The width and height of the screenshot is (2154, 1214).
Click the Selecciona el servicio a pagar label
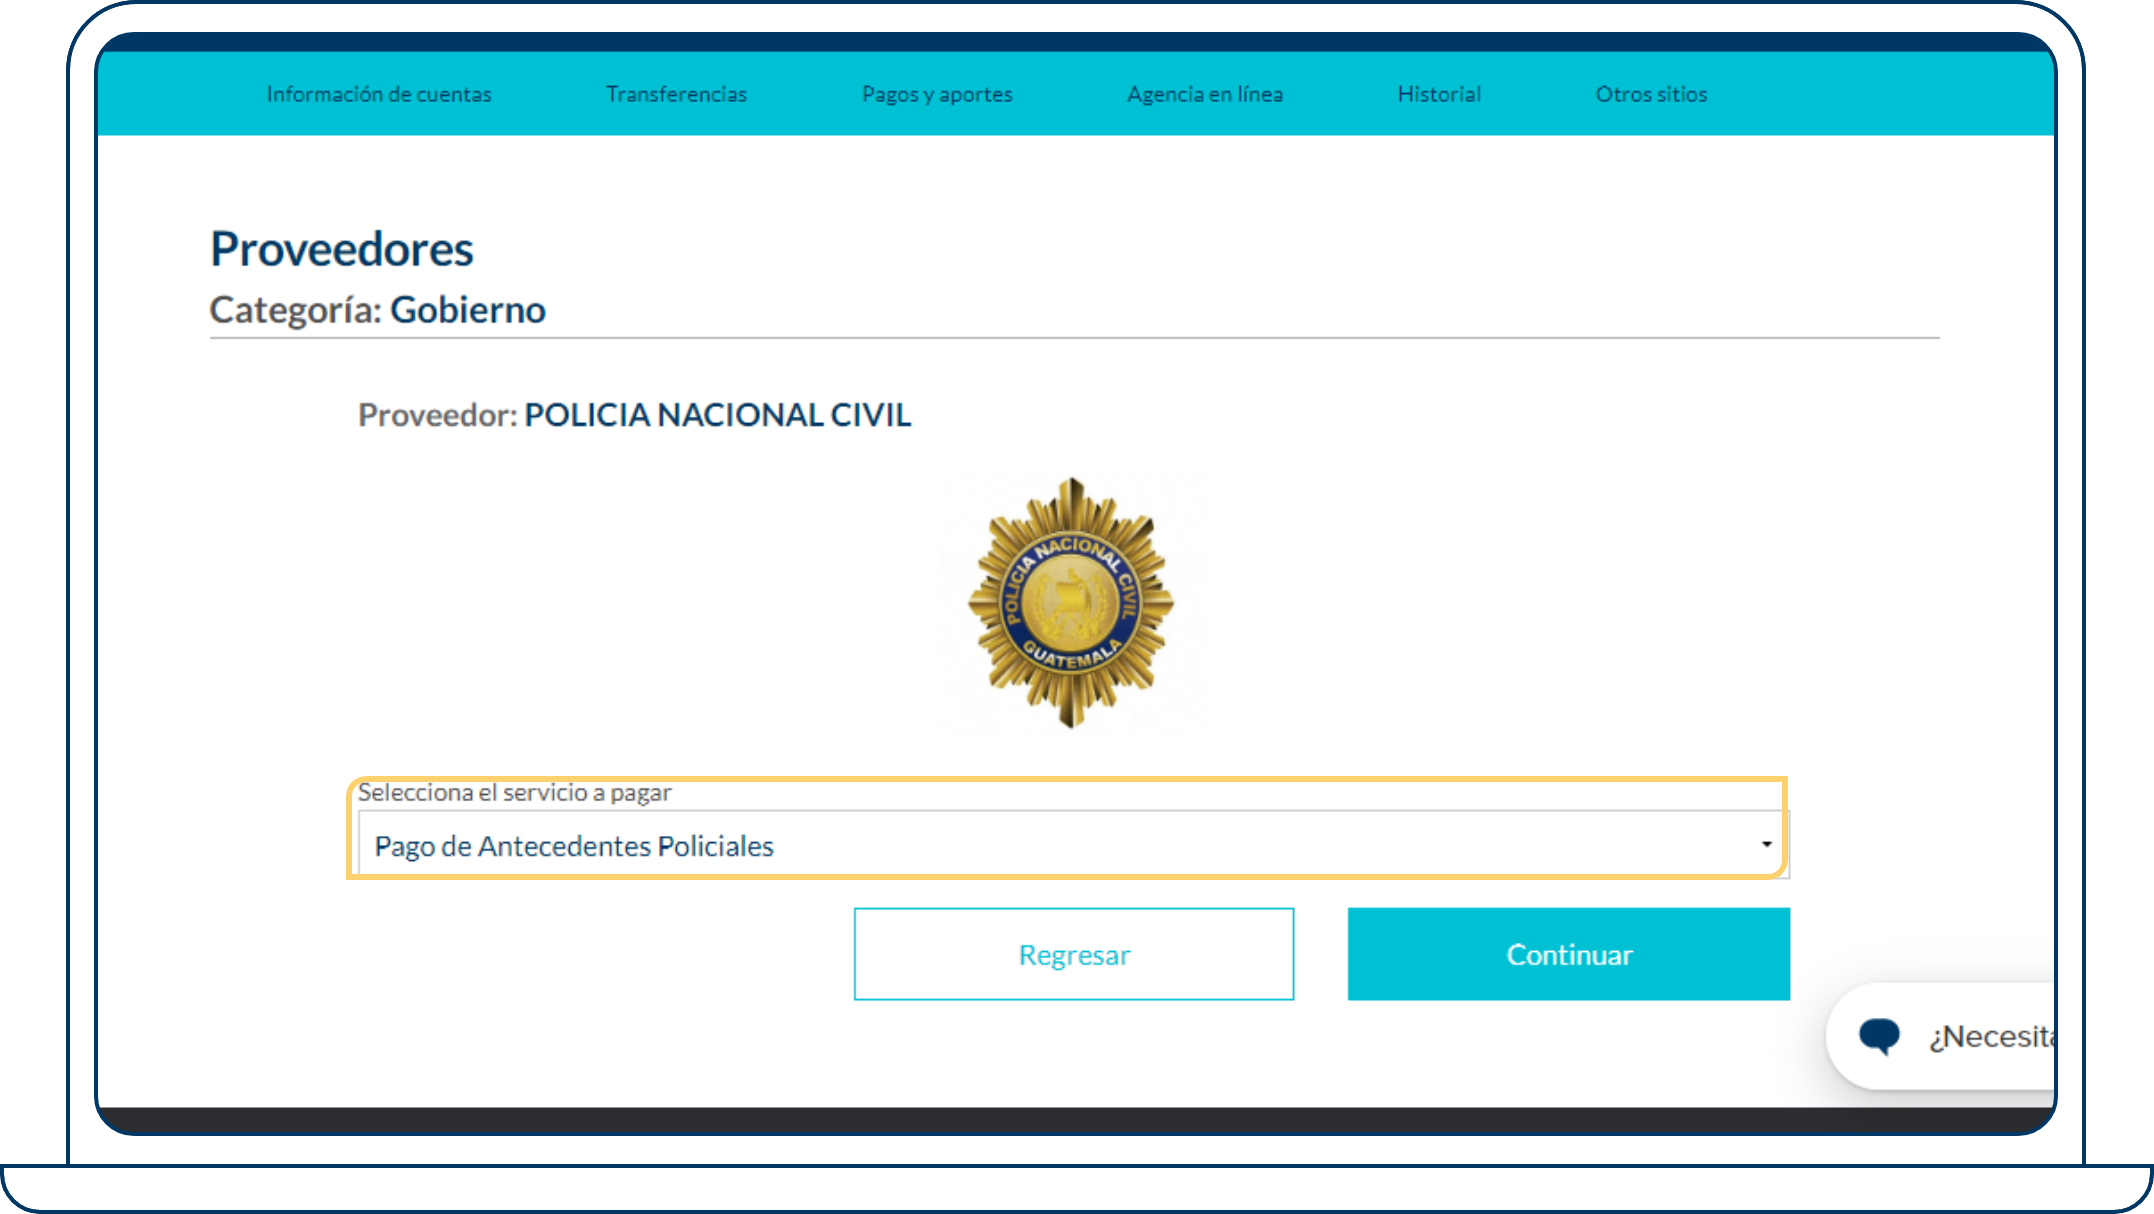(515, 792)
